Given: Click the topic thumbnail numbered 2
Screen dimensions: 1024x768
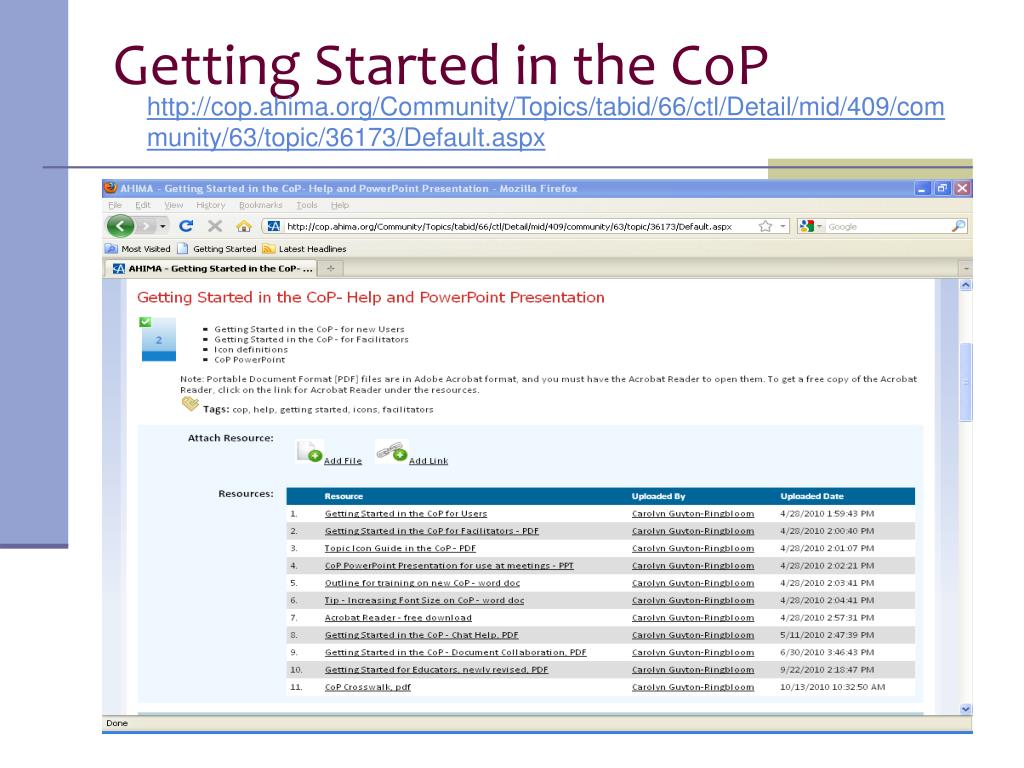Looking at the screenshot, I should 159,339.
